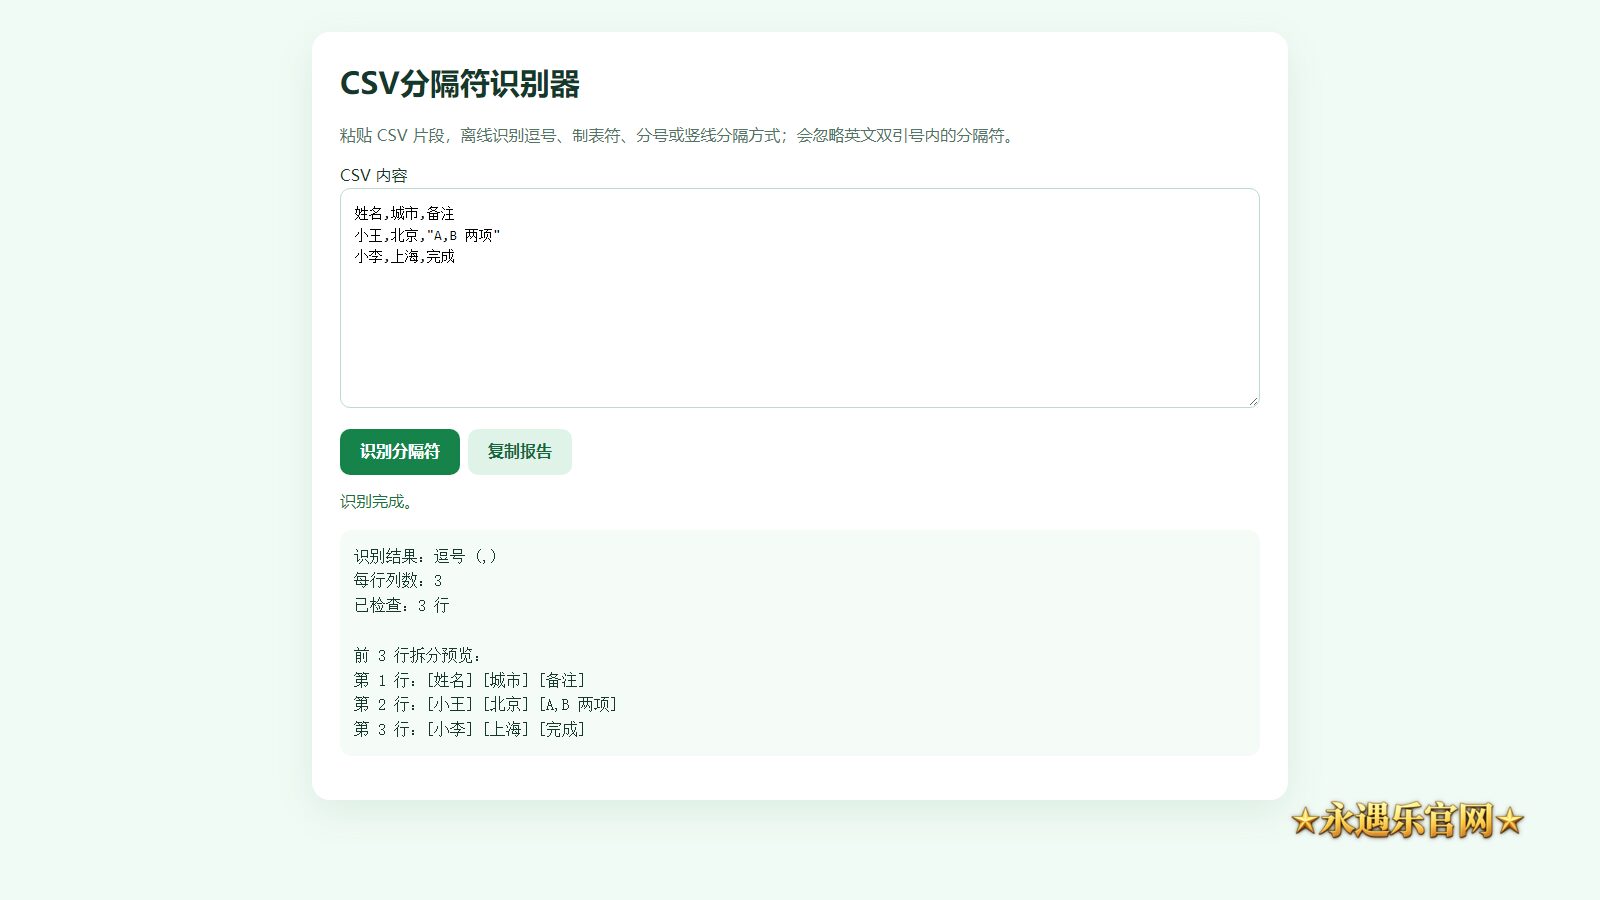Screen dimensions: 1600x900
Task: Click the input line 姓名,城市,备注
Action: (405, 214)
